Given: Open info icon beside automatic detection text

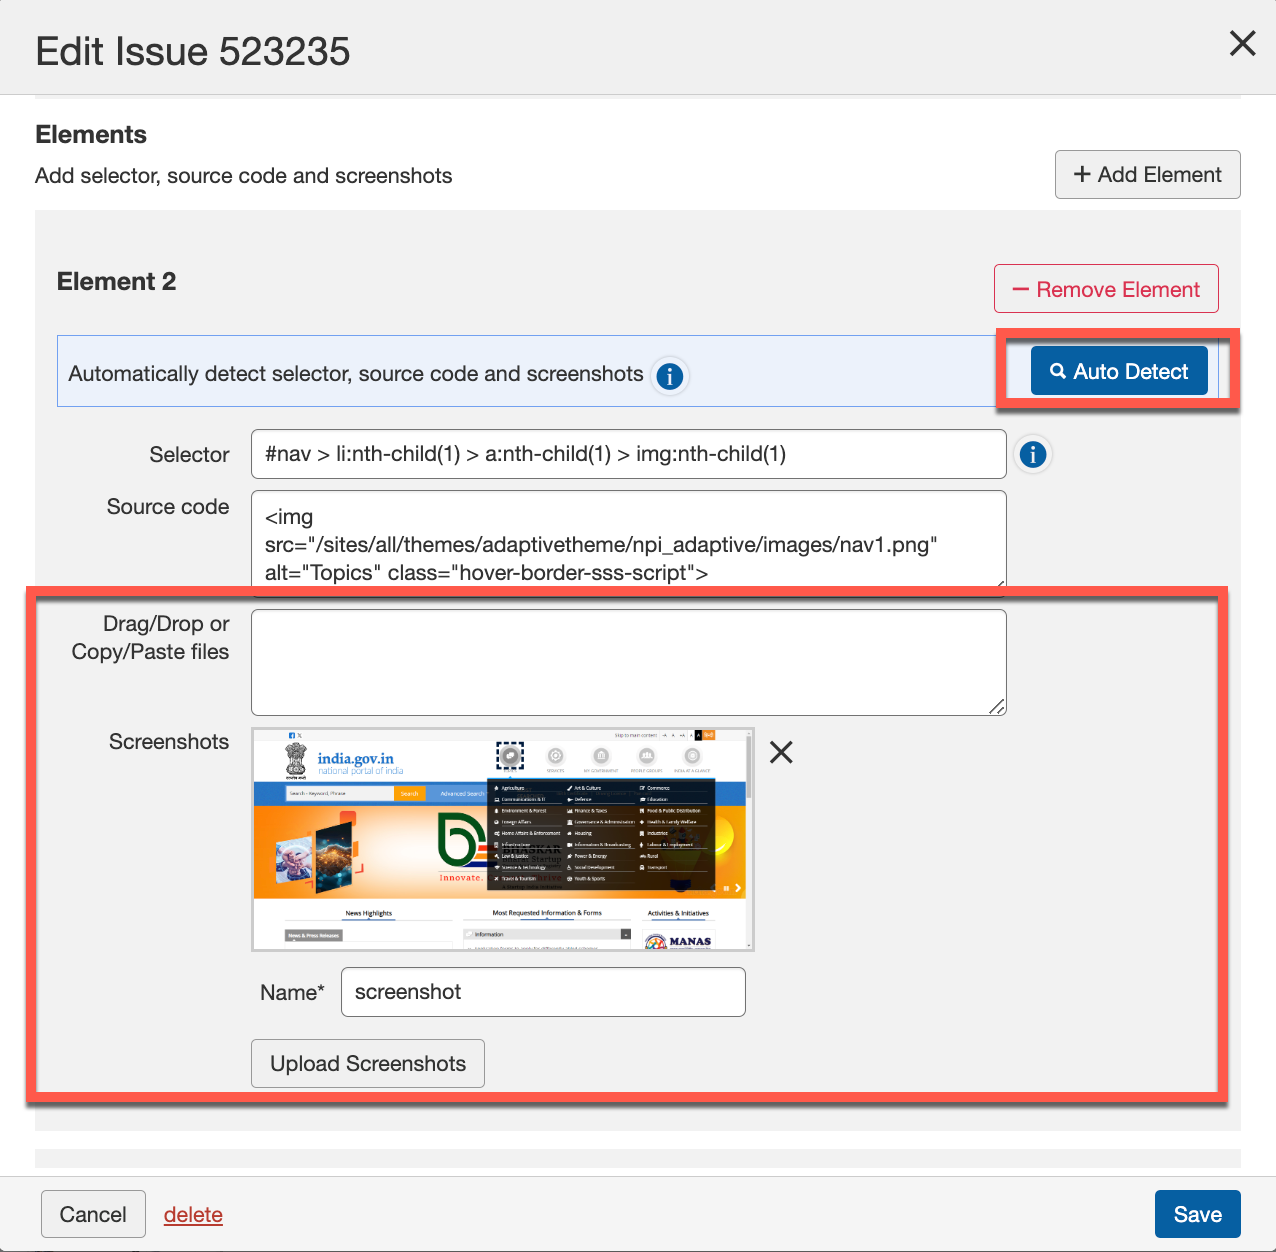Looking at the screenshot, I should click(669, 376).
